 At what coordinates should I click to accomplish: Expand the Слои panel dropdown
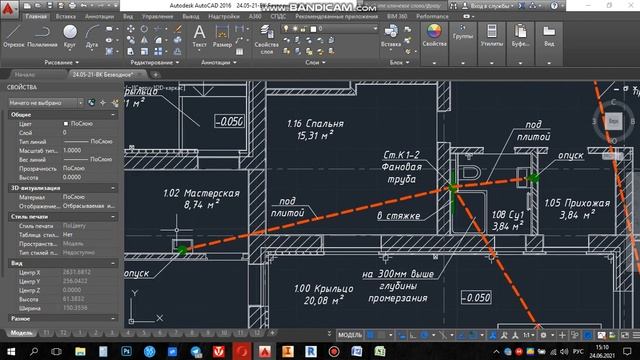coord(315,62)
